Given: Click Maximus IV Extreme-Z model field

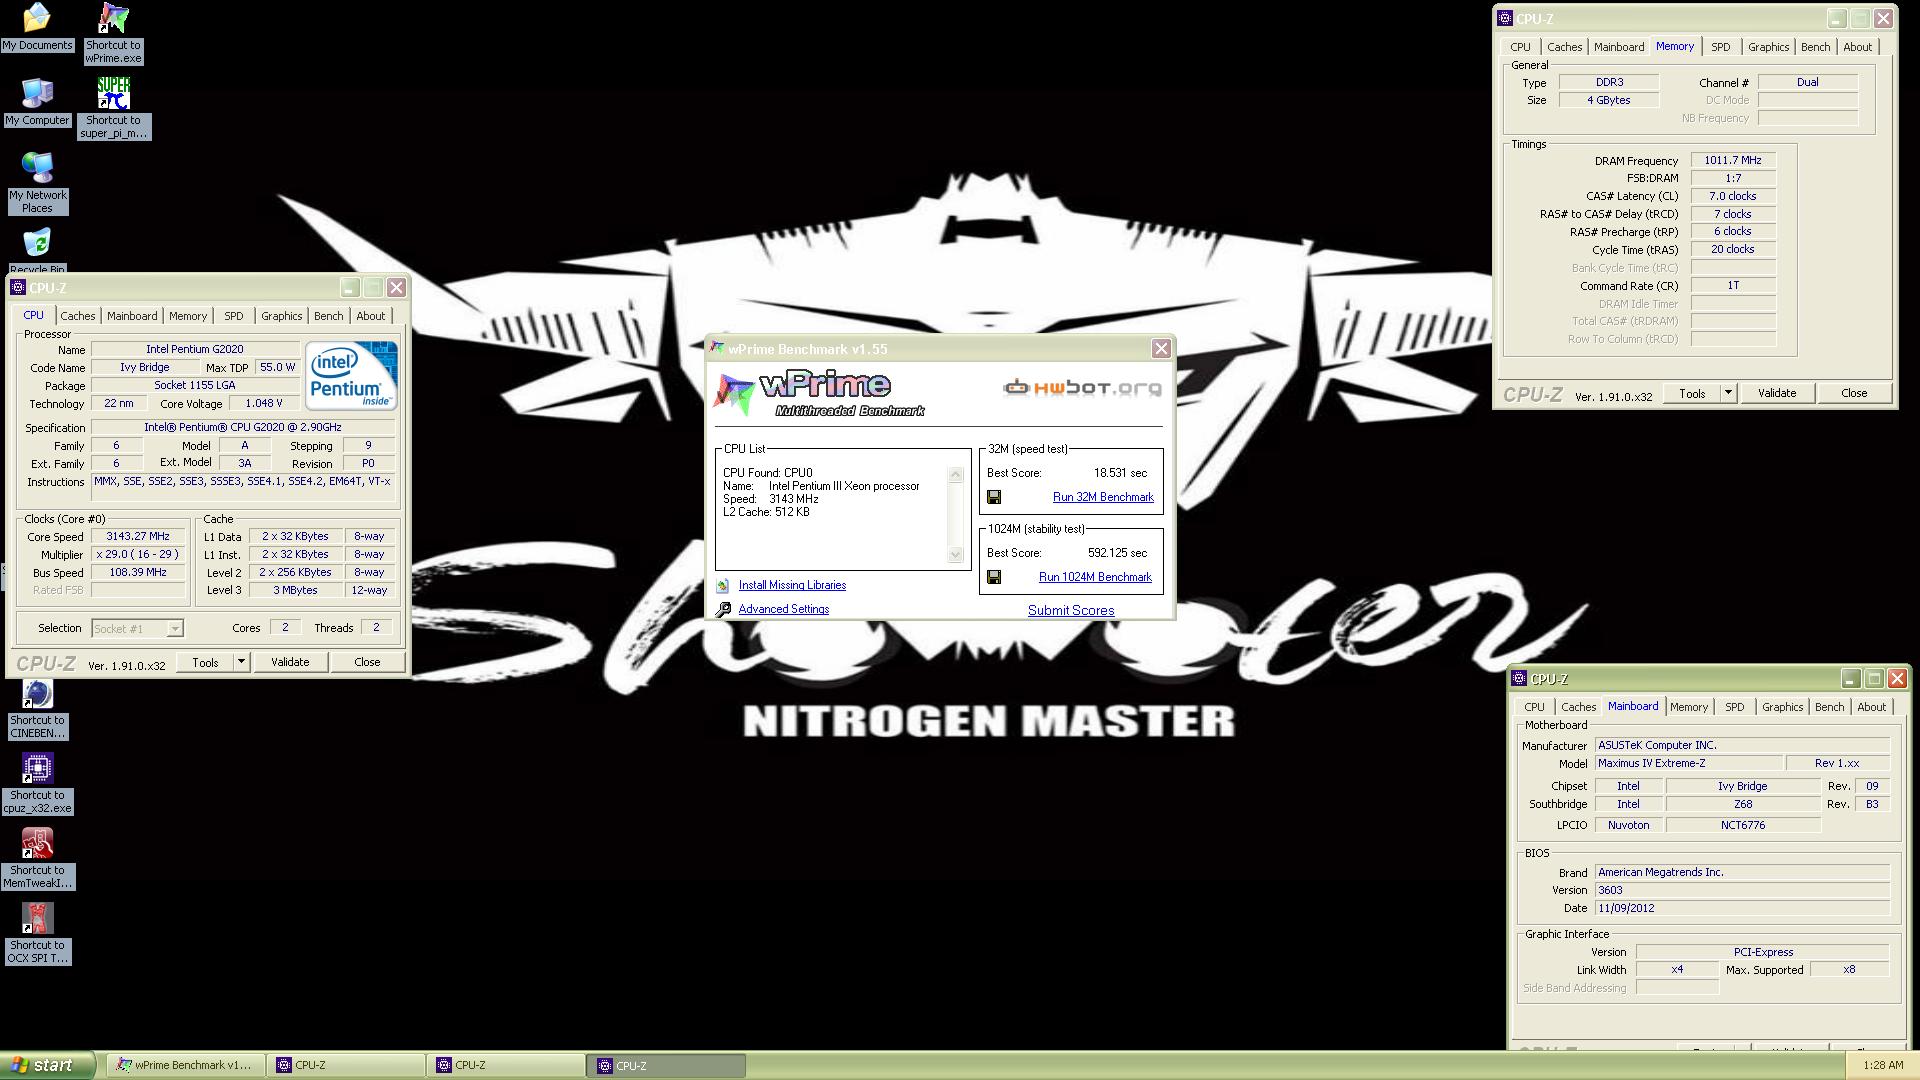Looking at the screenshot, I should pos(1688,763).
